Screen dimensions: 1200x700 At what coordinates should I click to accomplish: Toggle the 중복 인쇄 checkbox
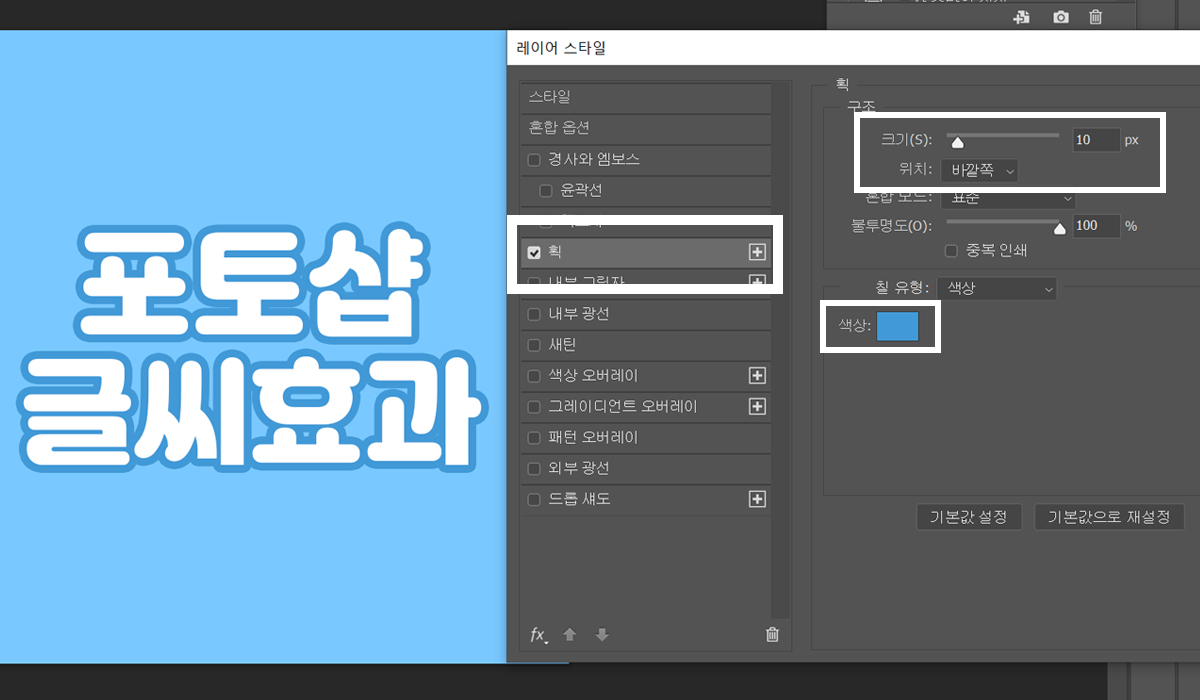click(952, 251)
